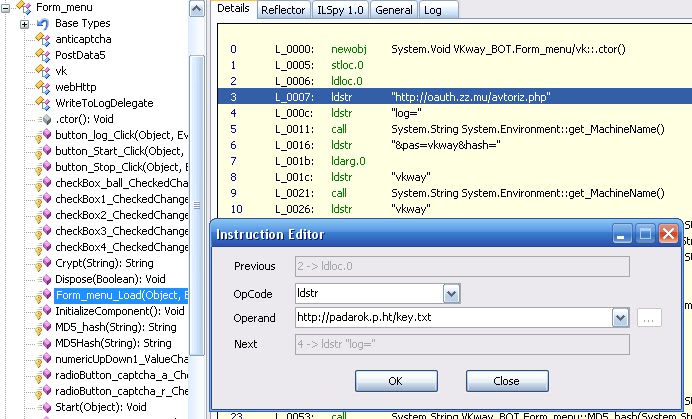Click the checkBox4_CheckedChanged method icon
This screenshot has height=419, width=692.
tap(44, 247)
